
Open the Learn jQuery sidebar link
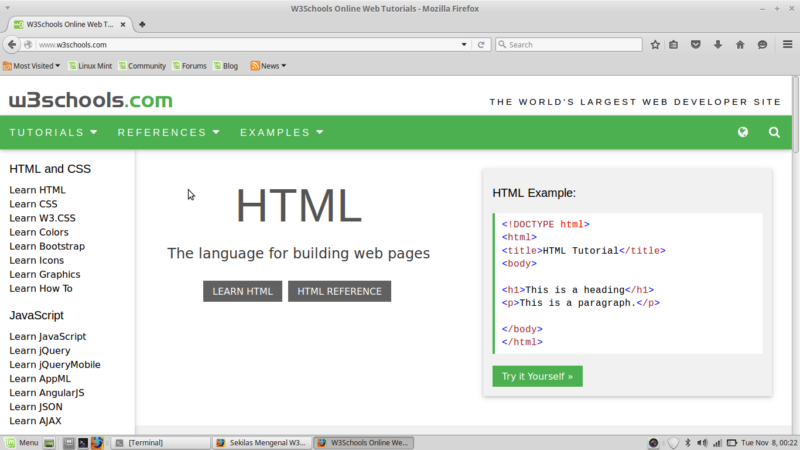40,351
